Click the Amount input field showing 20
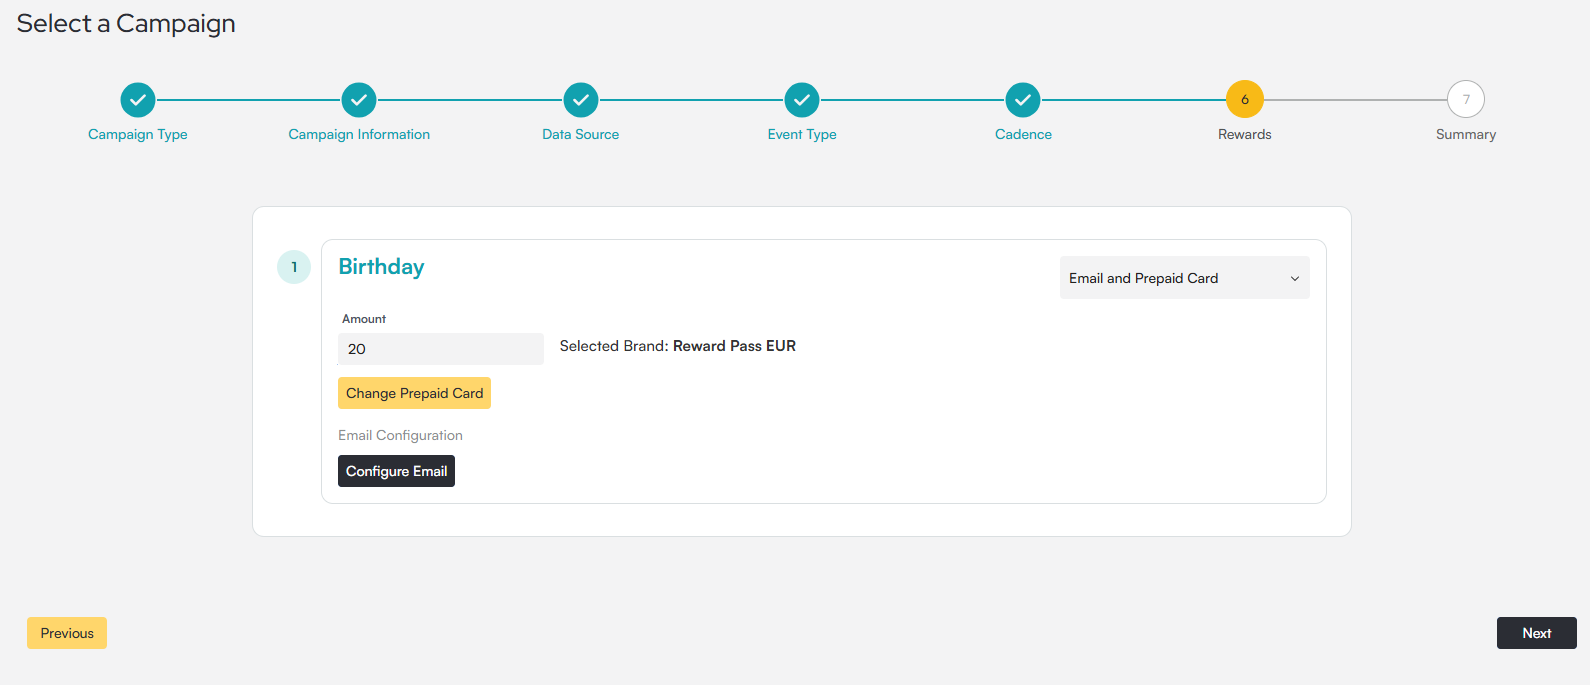Image resolution: width=1590 pixels, height=685 pixels. [441, 349]
